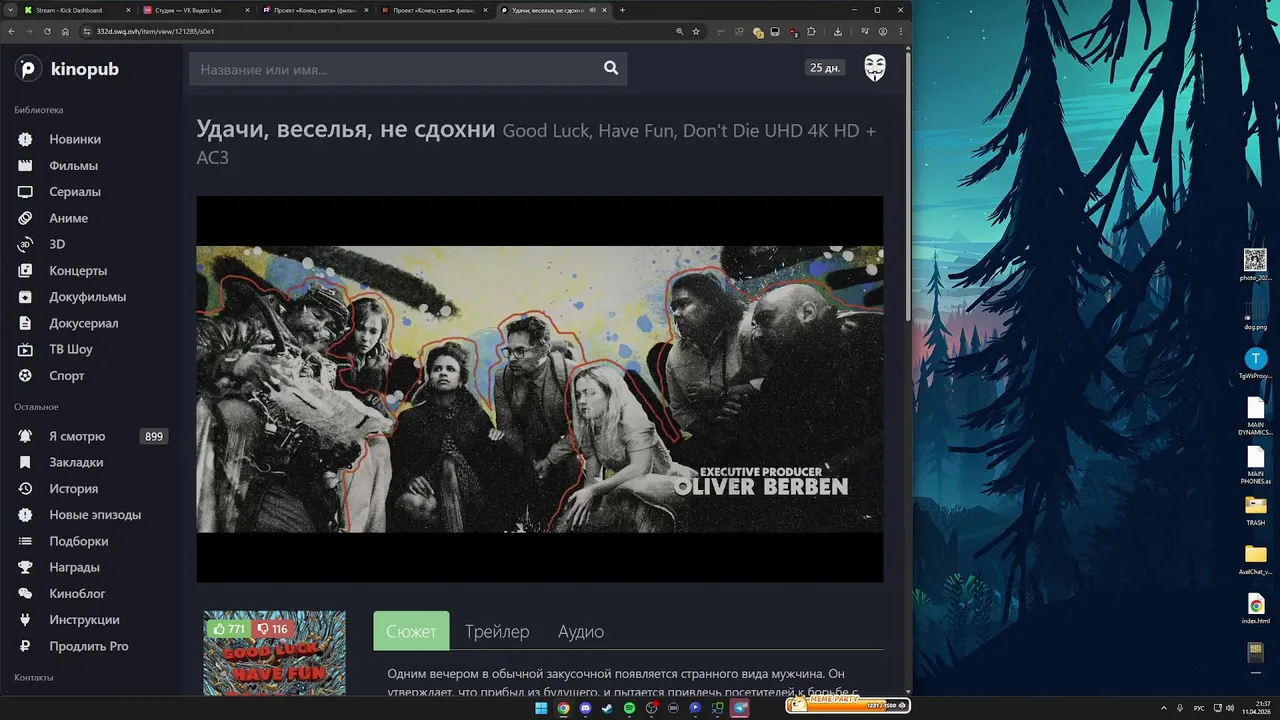Open the Киноблог icon
Image resolution: width=1280 pixels, height=720 pixels.
[x=25, y=593]
